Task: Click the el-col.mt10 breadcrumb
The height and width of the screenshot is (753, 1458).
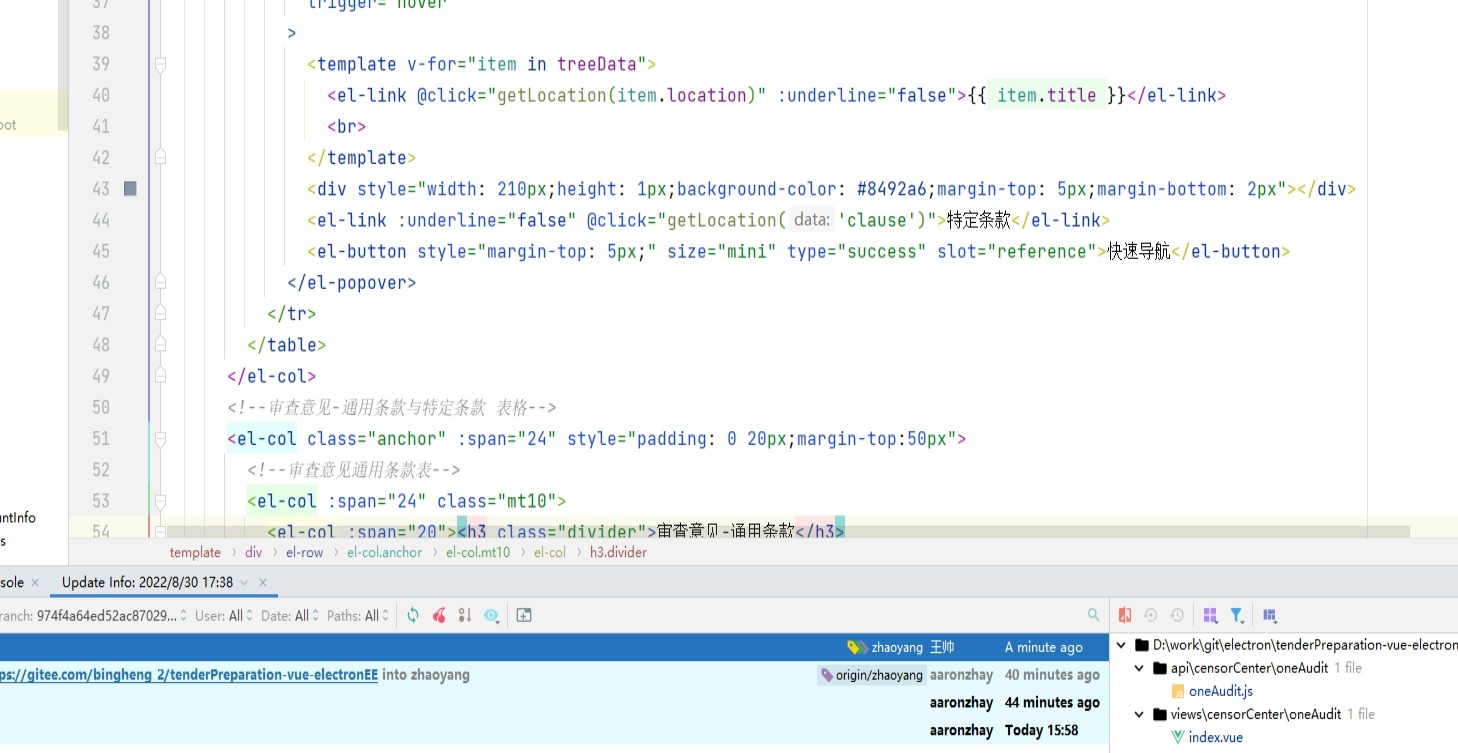Action: 478,552
